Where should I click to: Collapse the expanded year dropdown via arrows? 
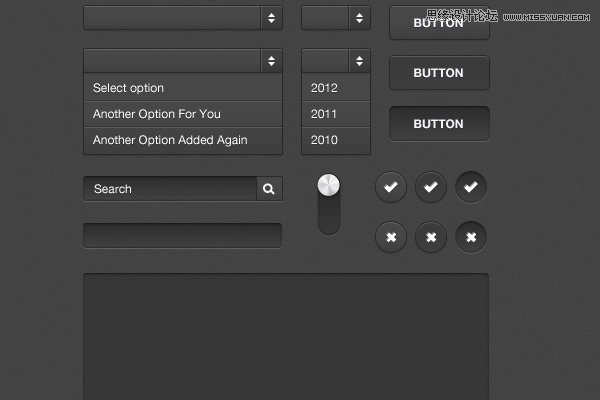359,61
